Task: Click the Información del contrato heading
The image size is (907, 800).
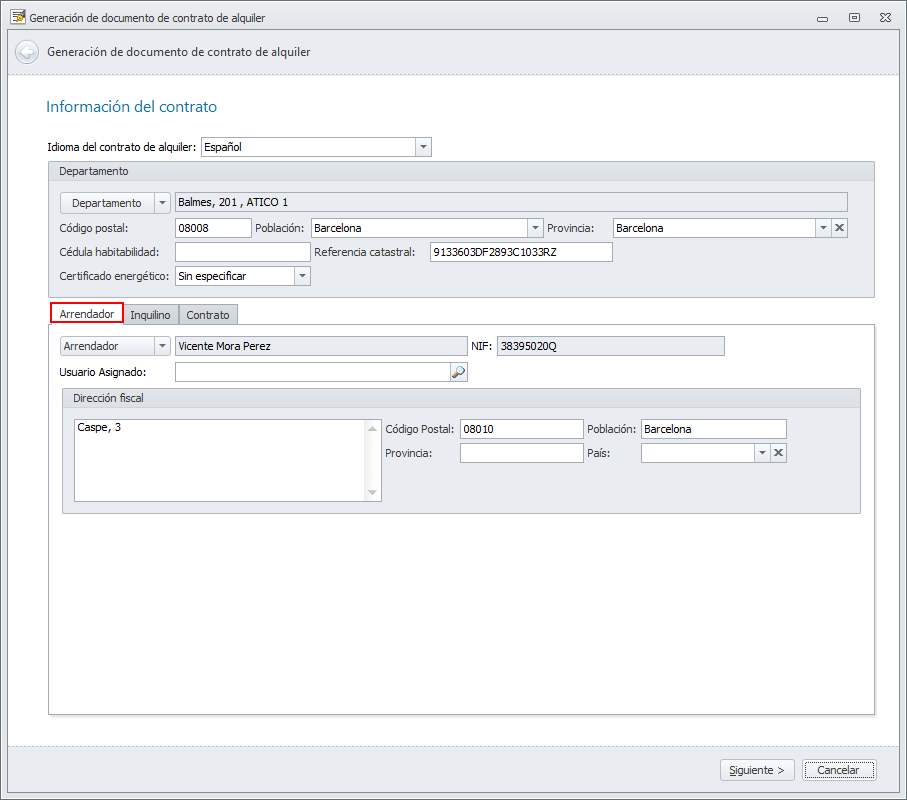Action: point(131,106)
